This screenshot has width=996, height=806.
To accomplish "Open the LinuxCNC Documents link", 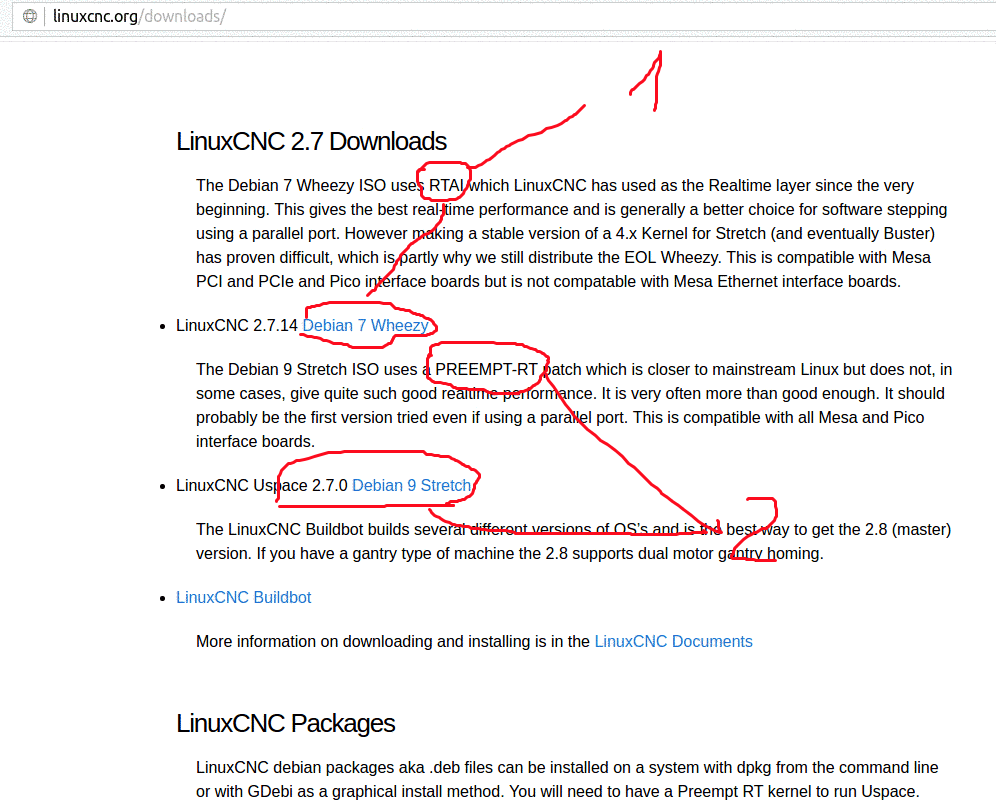I will [673, 641].
